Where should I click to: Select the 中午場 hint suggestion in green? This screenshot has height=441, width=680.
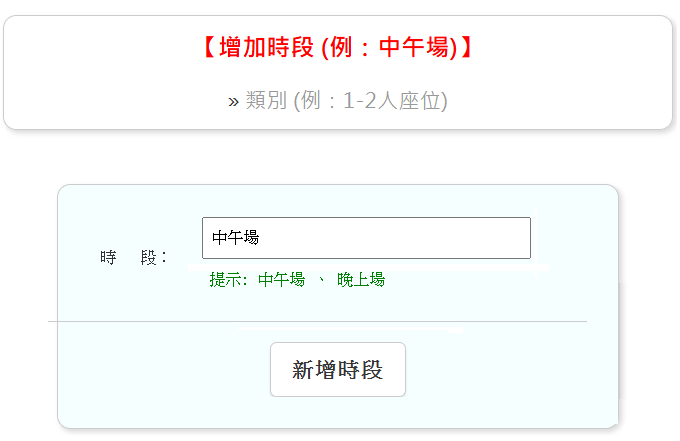coord(281,280)
